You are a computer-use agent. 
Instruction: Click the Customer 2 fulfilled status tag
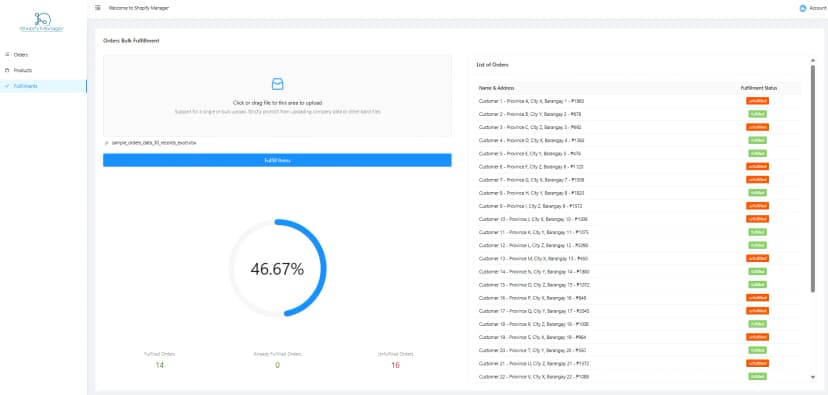(757, 114)
